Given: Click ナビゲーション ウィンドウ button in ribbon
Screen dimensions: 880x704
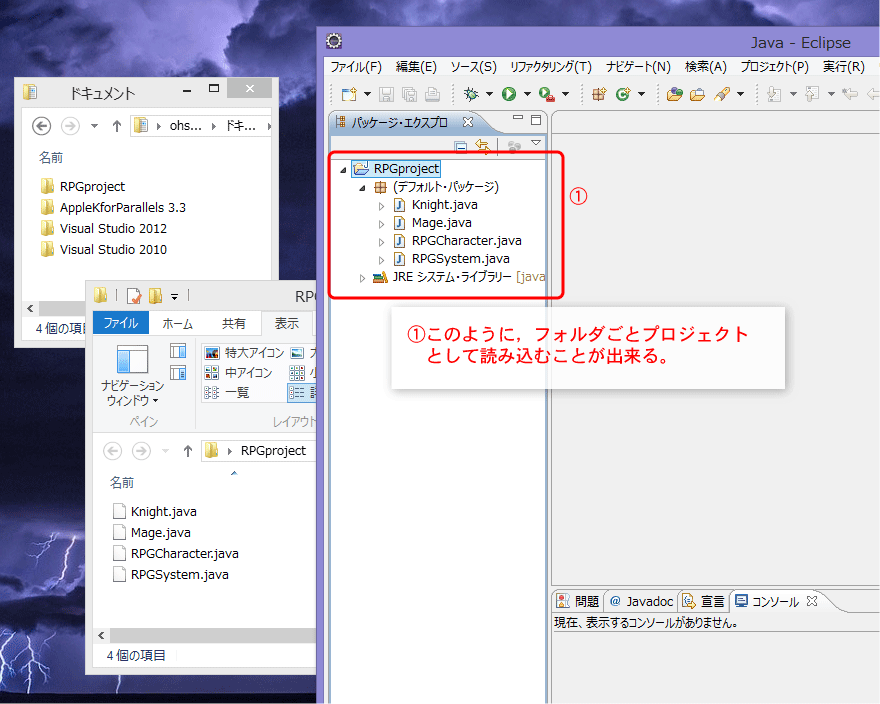Looking at the screenshot, I should (x=132, y=375).
